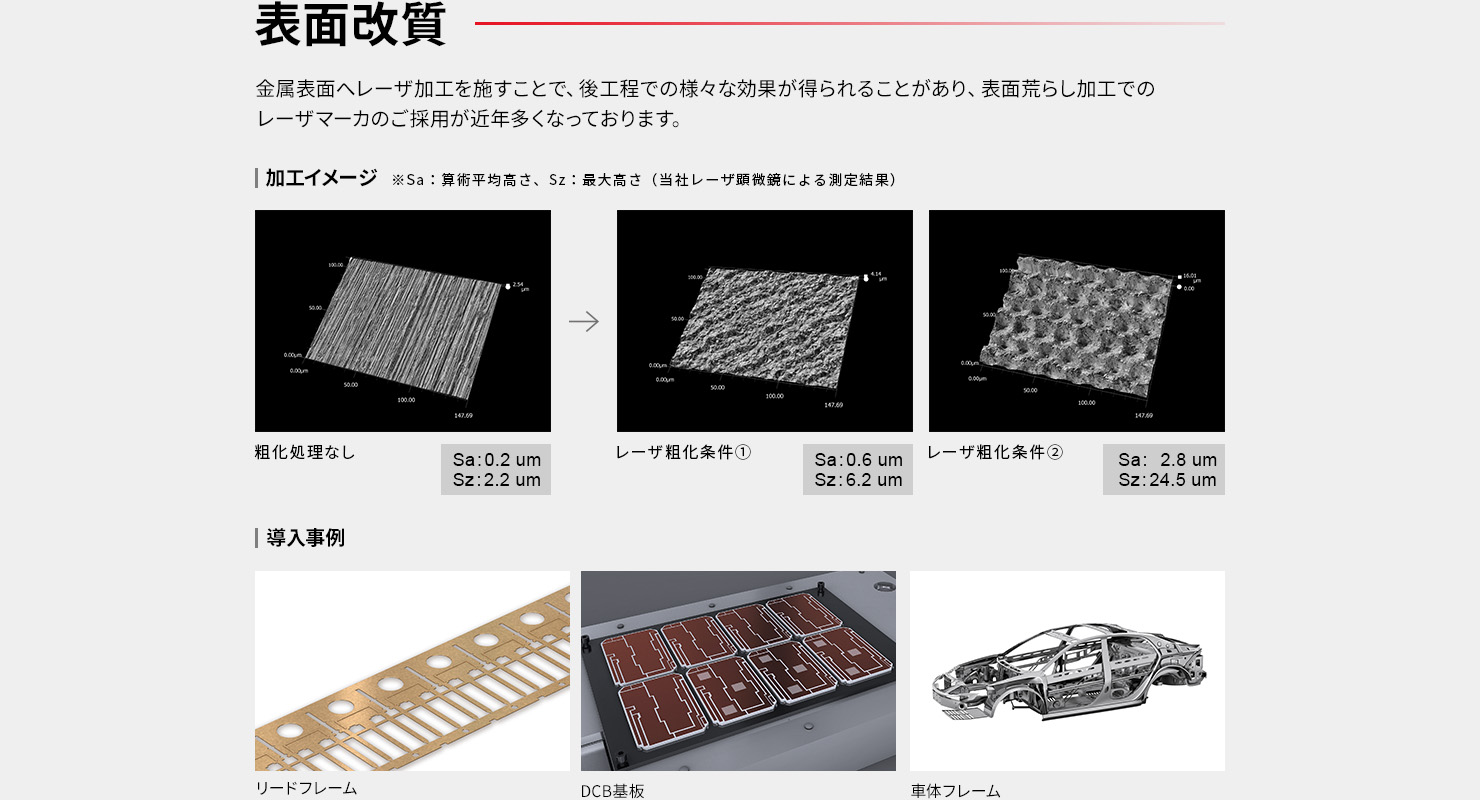The width and height of the screenshot is (1480, 800).
Task: Click the リードフレーム example photo
Action: coord(412,670)
